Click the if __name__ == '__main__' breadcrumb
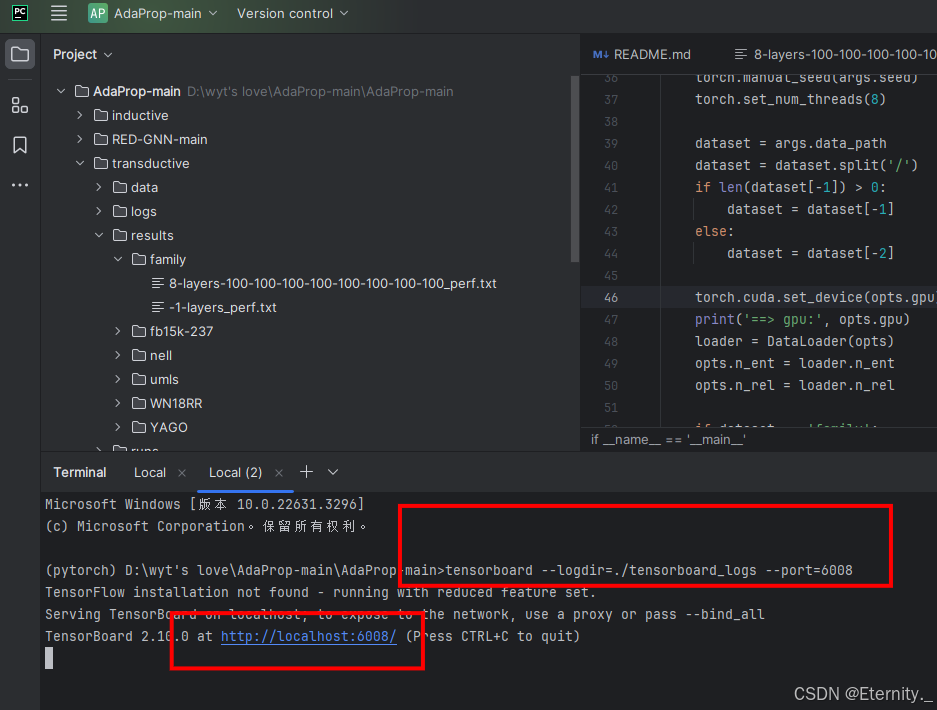Viewport: 937px width, 710px height. pyautogui.click(x=667, y=440)
